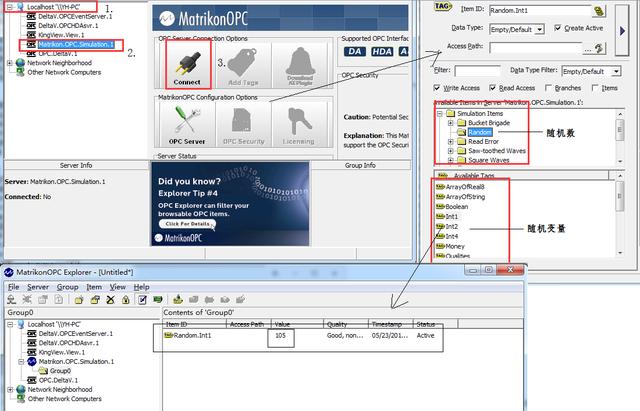Collapse Matrikon.OPC.Simulation.1 node in Explorer tree
The height and width of the screenshot is (411, 640).
(21, 362)
